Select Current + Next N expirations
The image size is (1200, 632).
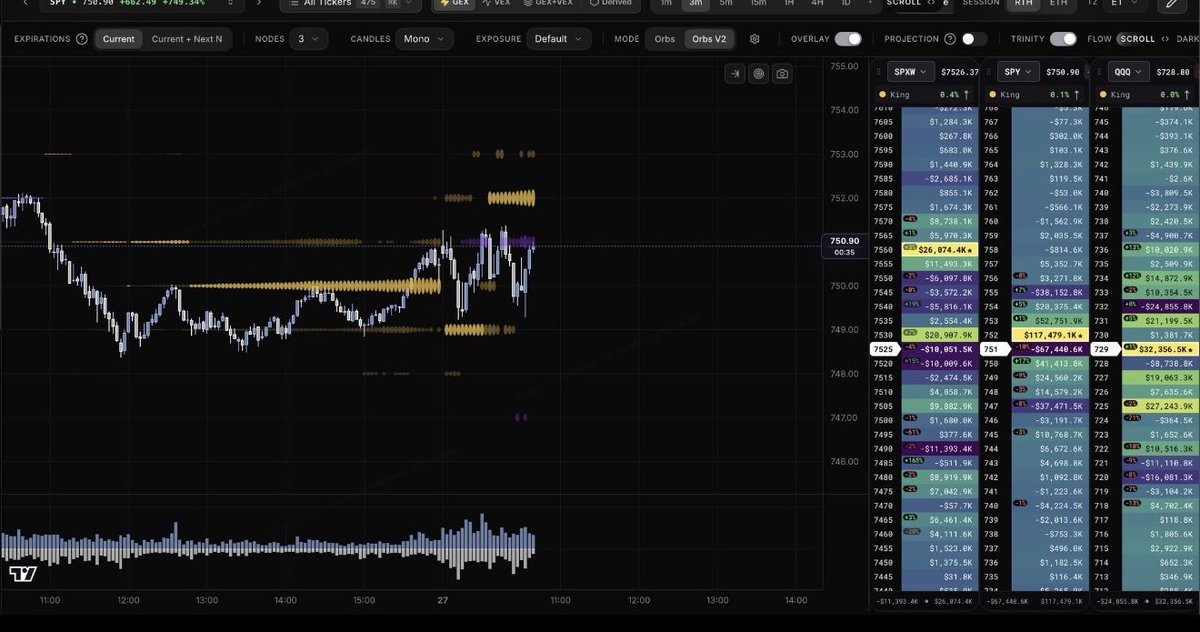coord(187,39)
